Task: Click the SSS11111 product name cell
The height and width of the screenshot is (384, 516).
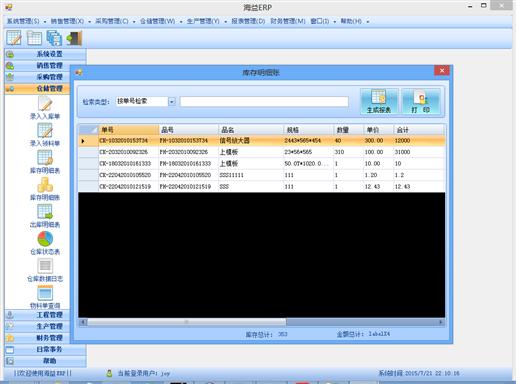Action: tap(251, 175)
